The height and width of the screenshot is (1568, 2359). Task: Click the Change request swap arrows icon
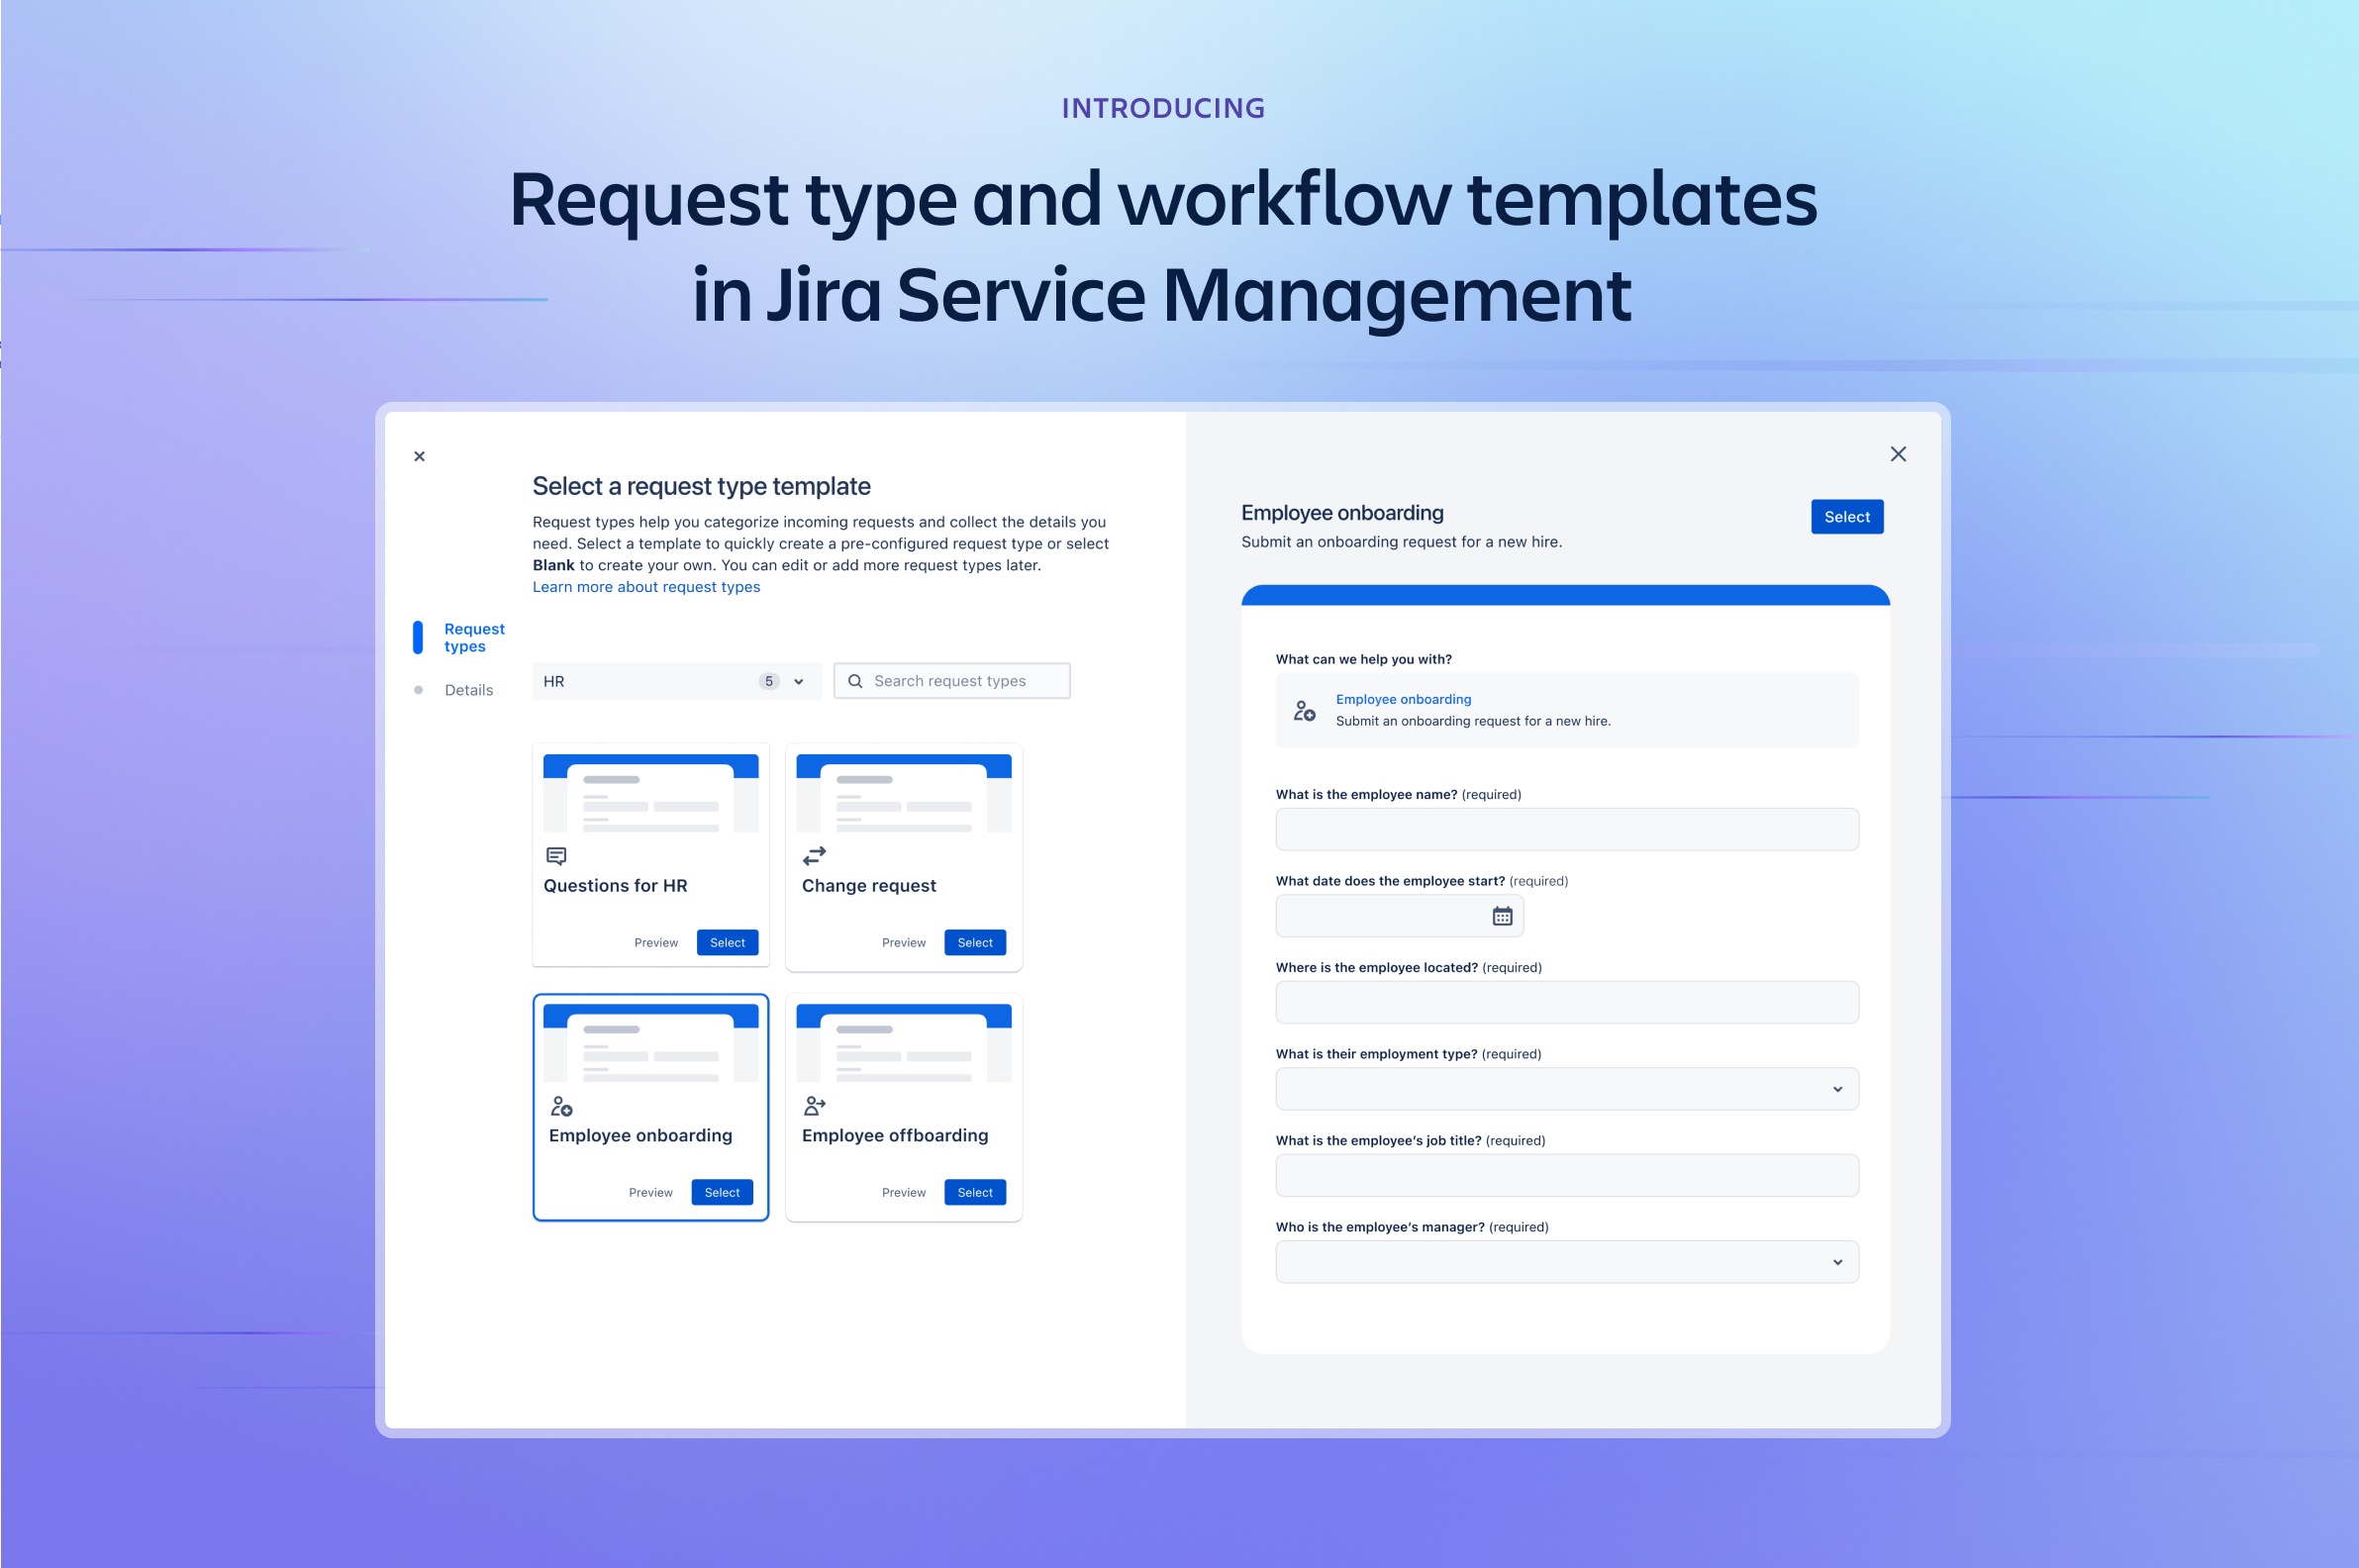pyautogui.click(x=814, y=855)
